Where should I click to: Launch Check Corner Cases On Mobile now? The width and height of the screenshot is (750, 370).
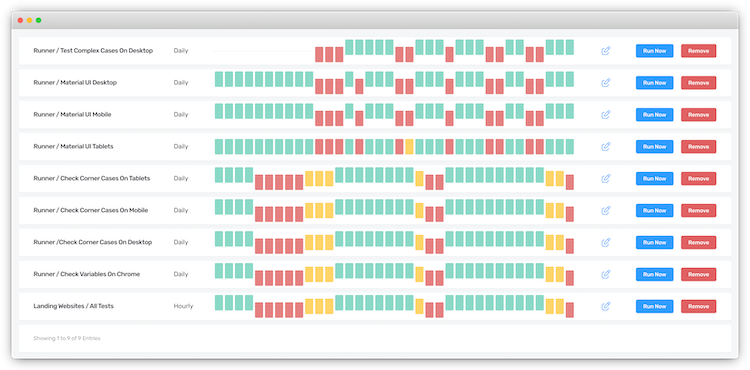tap(654, 210)
